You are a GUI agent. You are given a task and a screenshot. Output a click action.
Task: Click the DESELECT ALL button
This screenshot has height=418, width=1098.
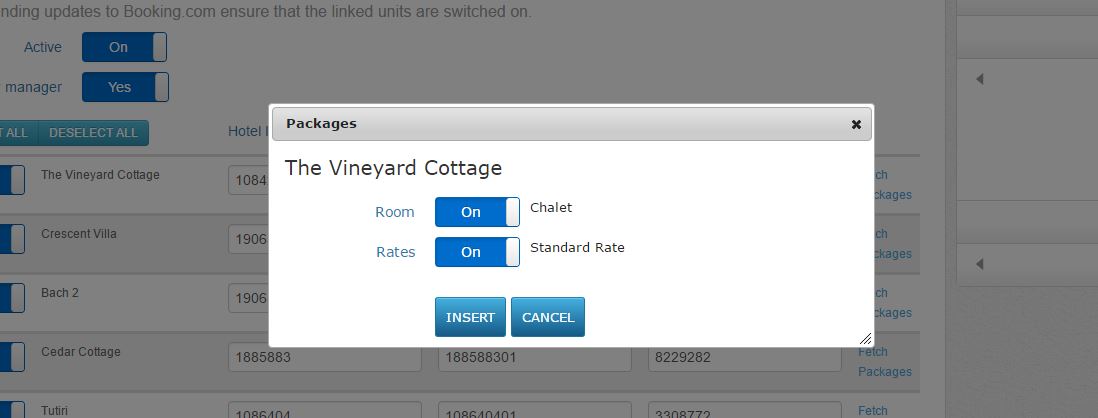(x=93, y=133)
